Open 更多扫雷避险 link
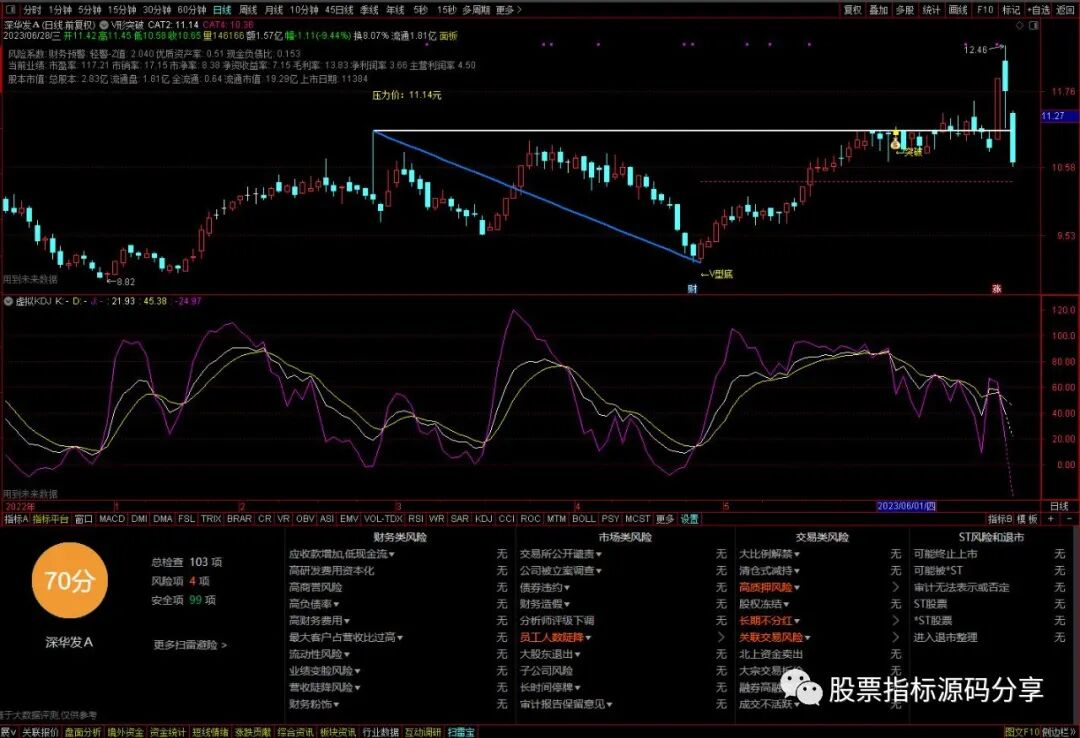 click(189, 645)
